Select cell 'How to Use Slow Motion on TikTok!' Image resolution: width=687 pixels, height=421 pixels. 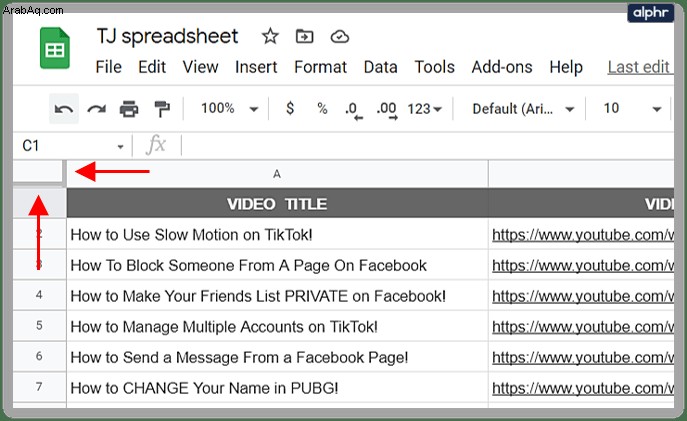click(277, 234)
